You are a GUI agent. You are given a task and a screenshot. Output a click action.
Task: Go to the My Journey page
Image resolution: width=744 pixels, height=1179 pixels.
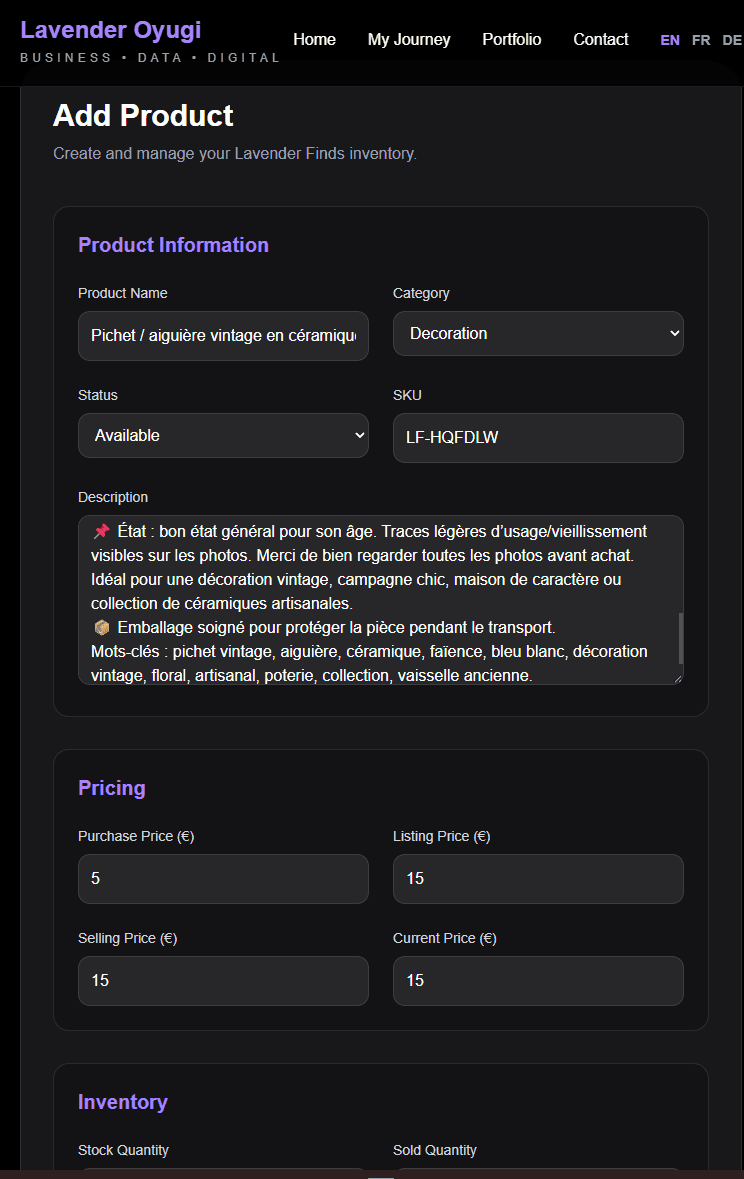pos(408,39)
